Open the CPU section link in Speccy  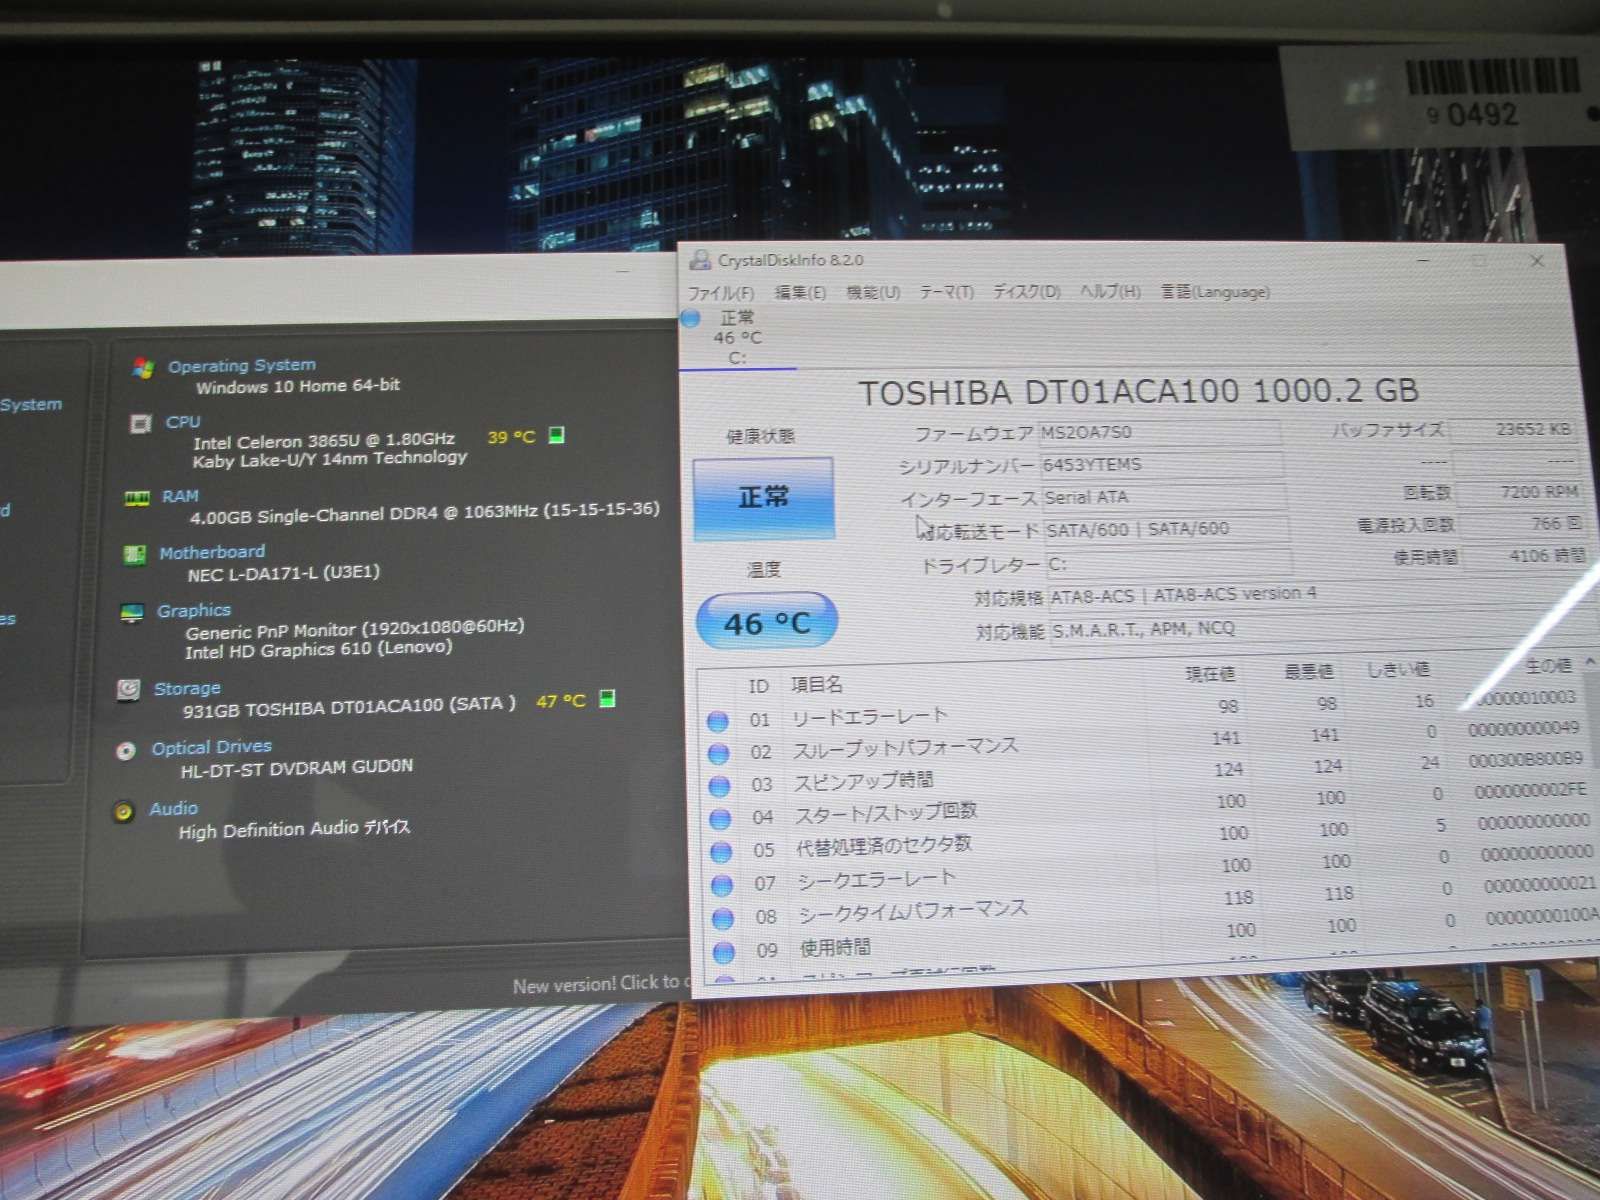coord(183,422)
